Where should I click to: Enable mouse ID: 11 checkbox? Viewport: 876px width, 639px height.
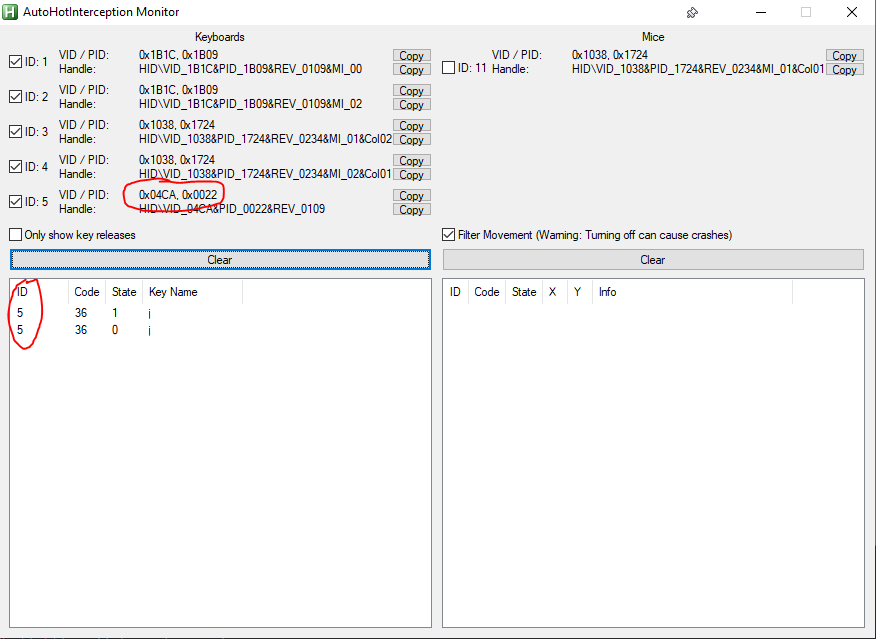pos(448,68)
